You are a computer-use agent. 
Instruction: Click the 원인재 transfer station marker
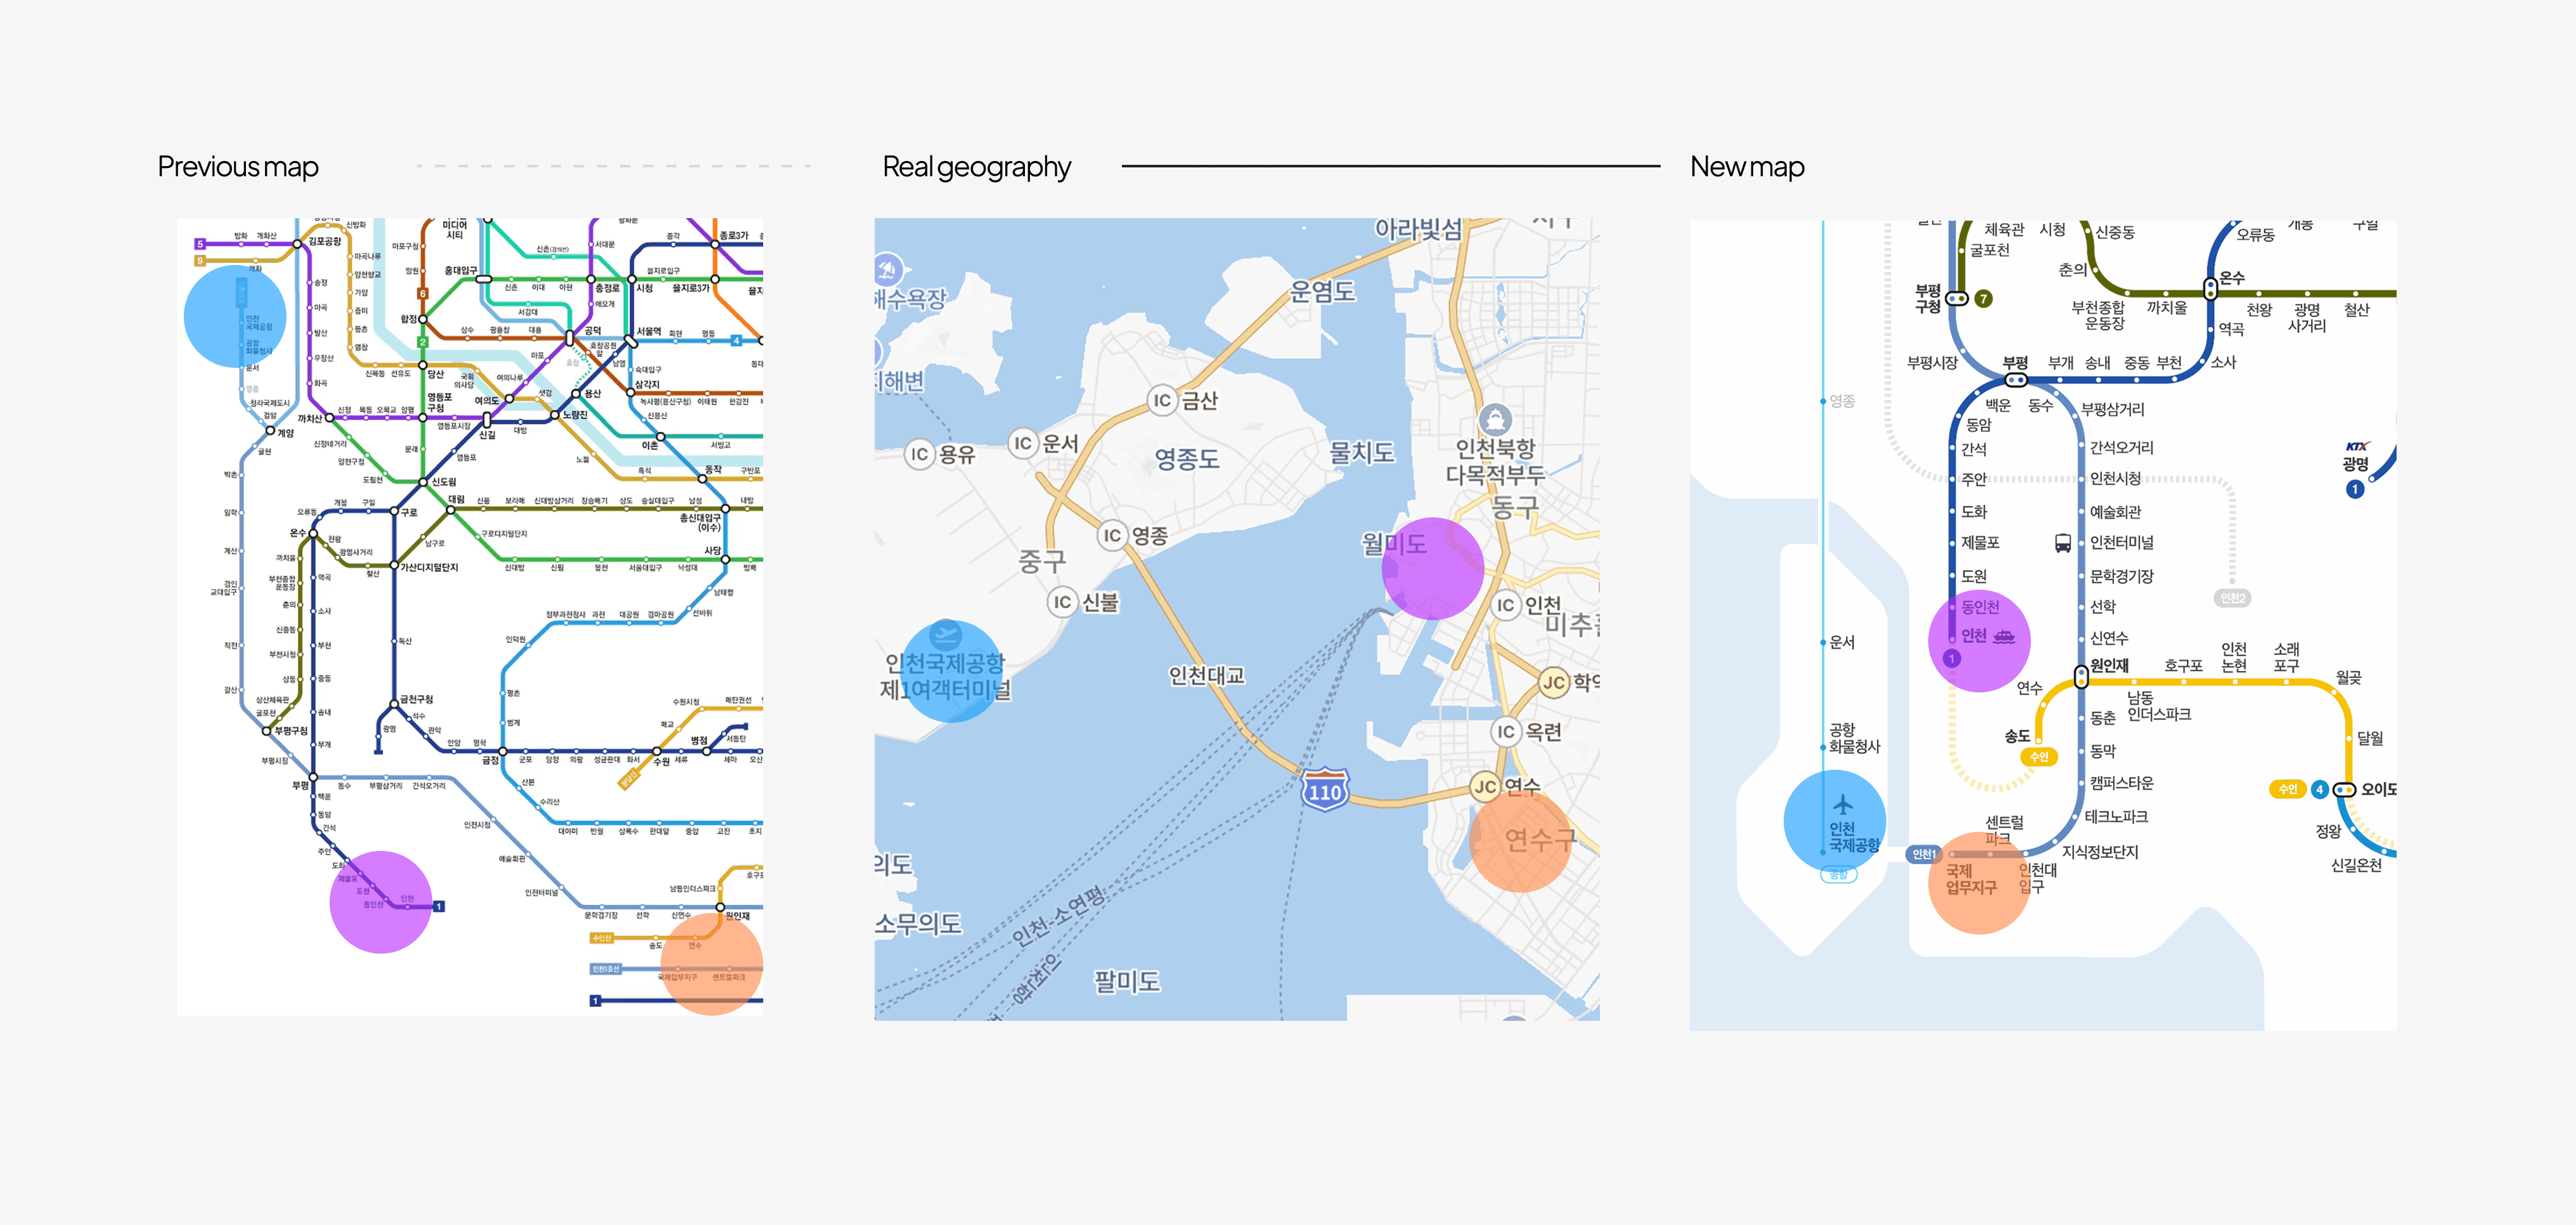point(2081,676)
